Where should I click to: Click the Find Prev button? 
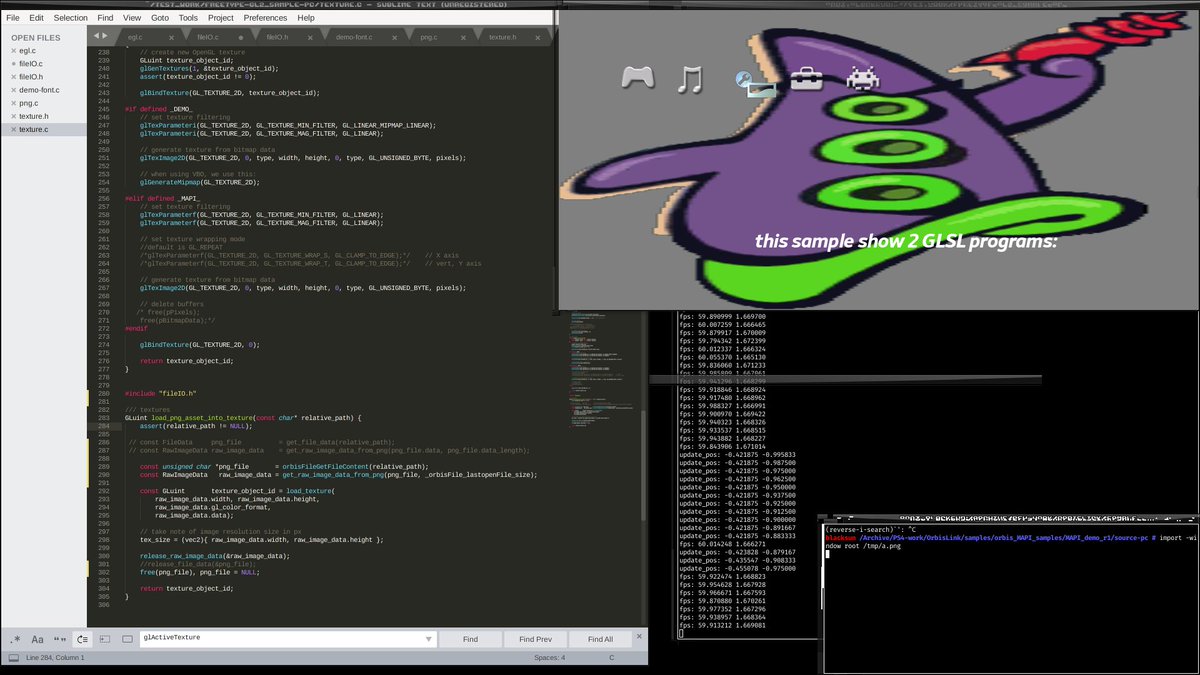[535, 639]
